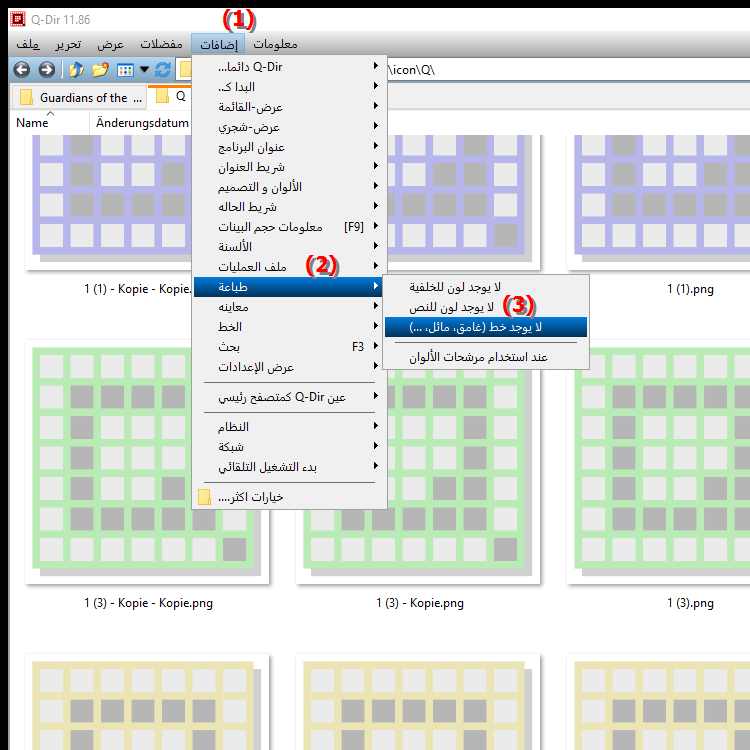This screenshot has width=750, height=750.
Task: Sort by the Name column header
Action: (x=50, y=123)
